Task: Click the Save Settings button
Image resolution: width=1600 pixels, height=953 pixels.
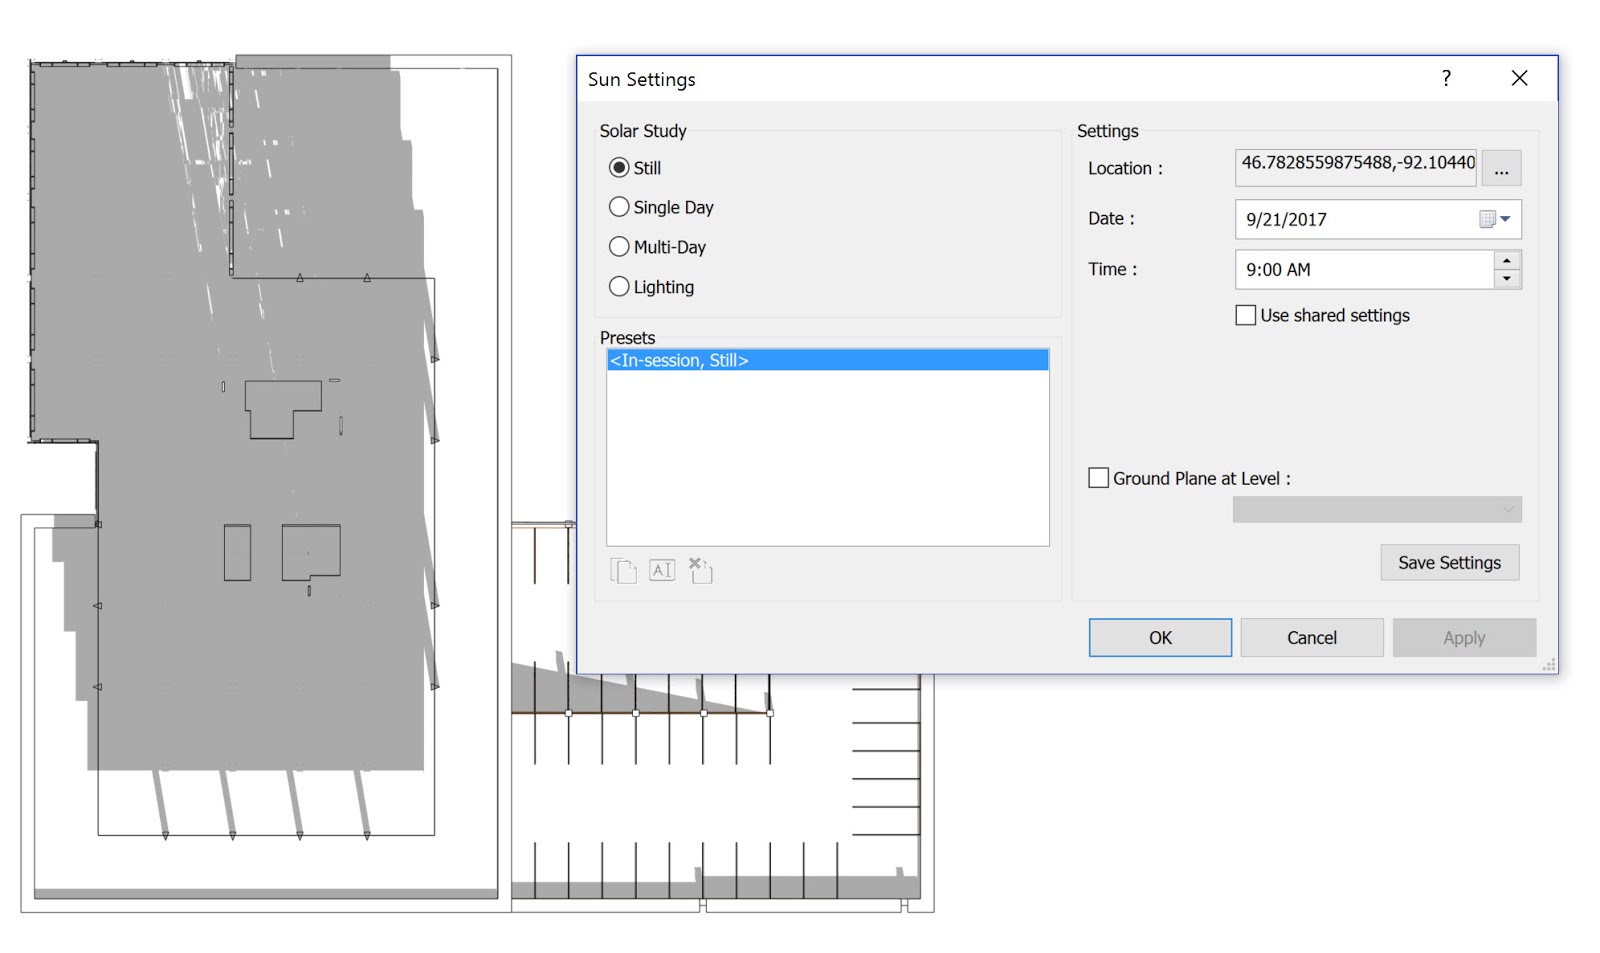Action: [1449, 562]
